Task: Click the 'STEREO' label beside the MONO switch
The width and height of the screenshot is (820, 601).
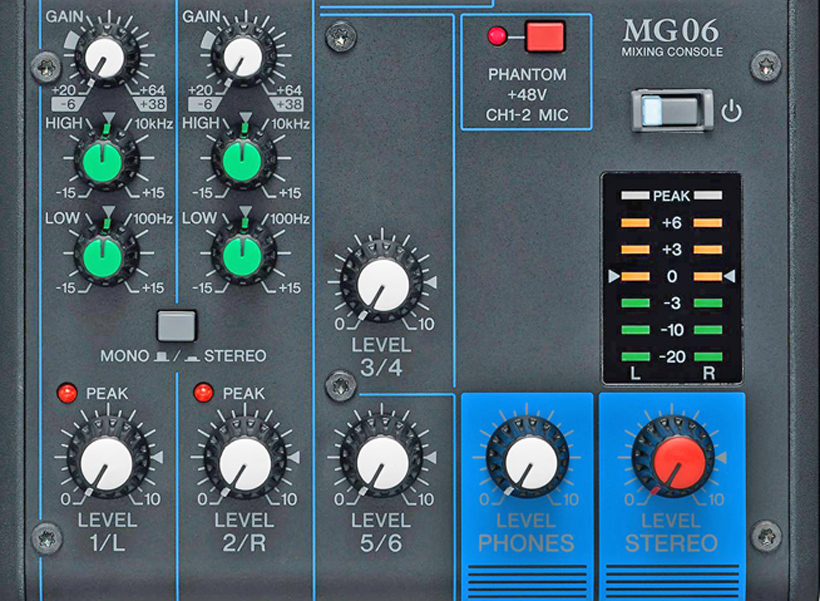Action: pyautogui.click(x=235, y=356)
